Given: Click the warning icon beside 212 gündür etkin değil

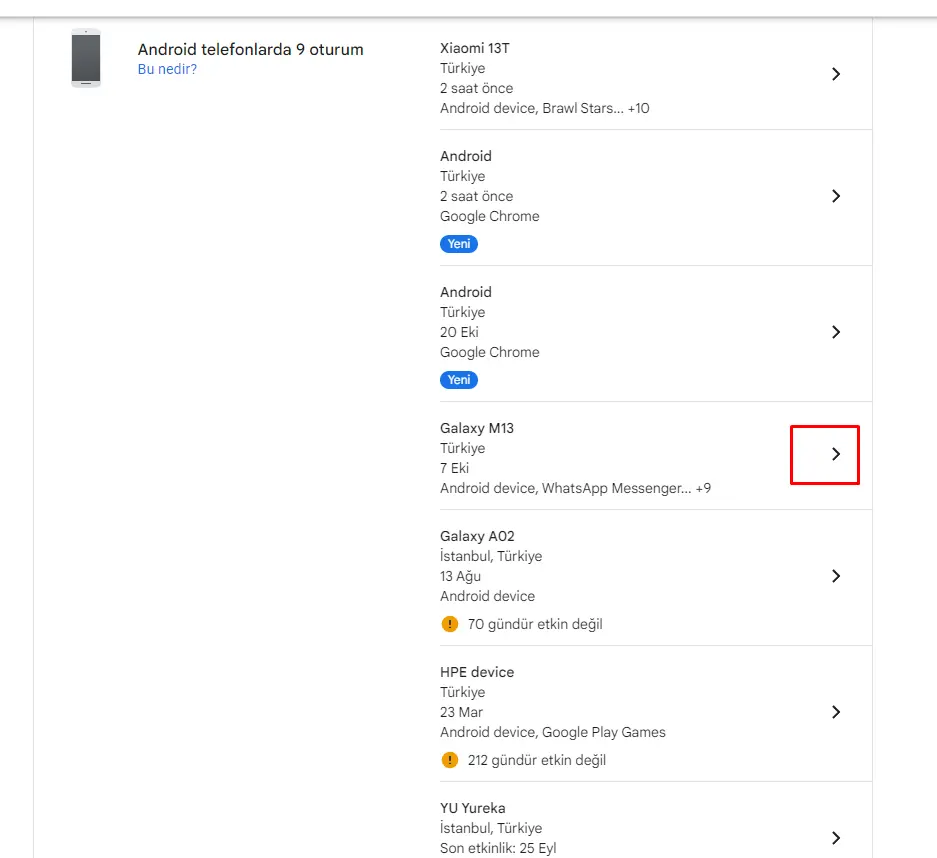Looking at the screenshot, I should [449, 760].
